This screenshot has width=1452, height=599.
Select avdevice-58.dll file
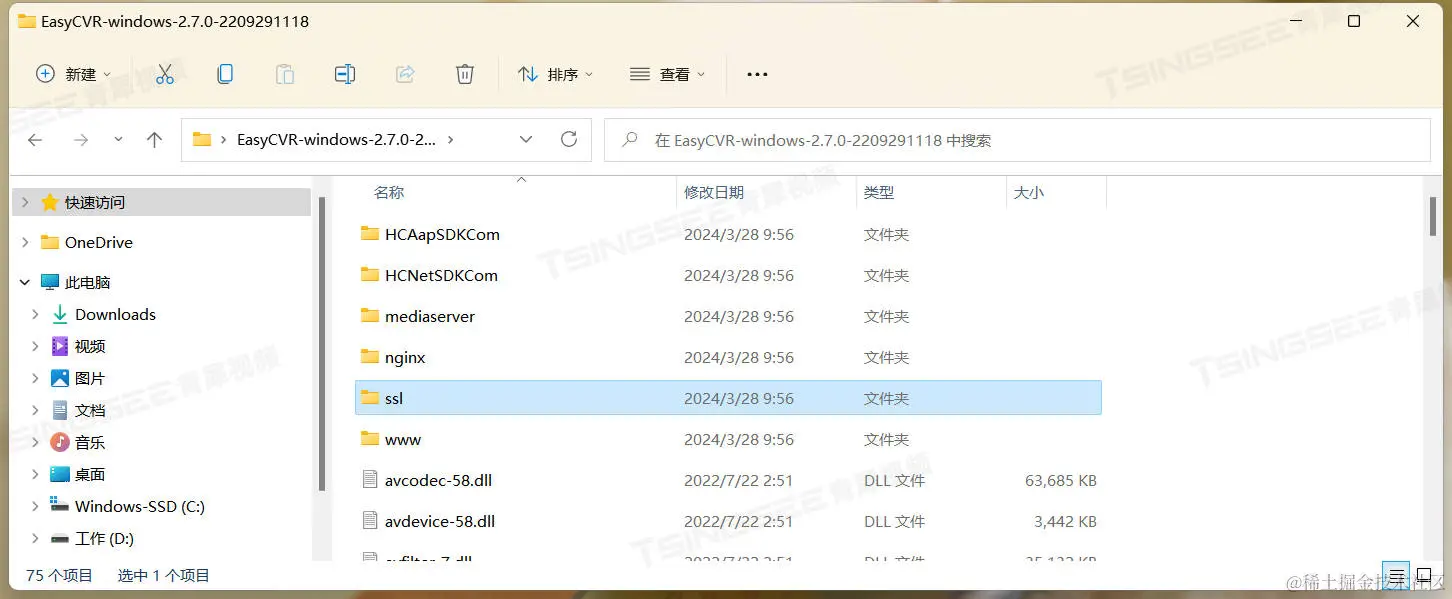pos(440,521)
